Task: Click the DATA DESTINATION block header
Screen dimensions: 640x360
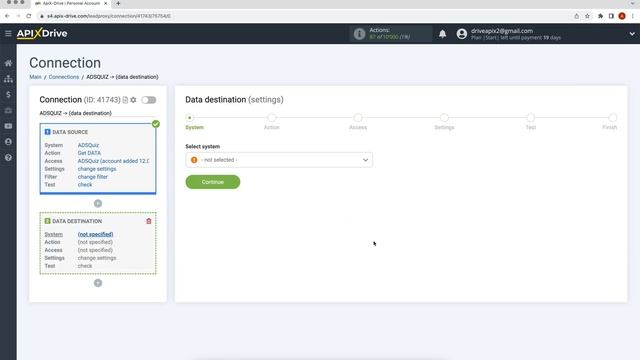Action: (77, 221)
